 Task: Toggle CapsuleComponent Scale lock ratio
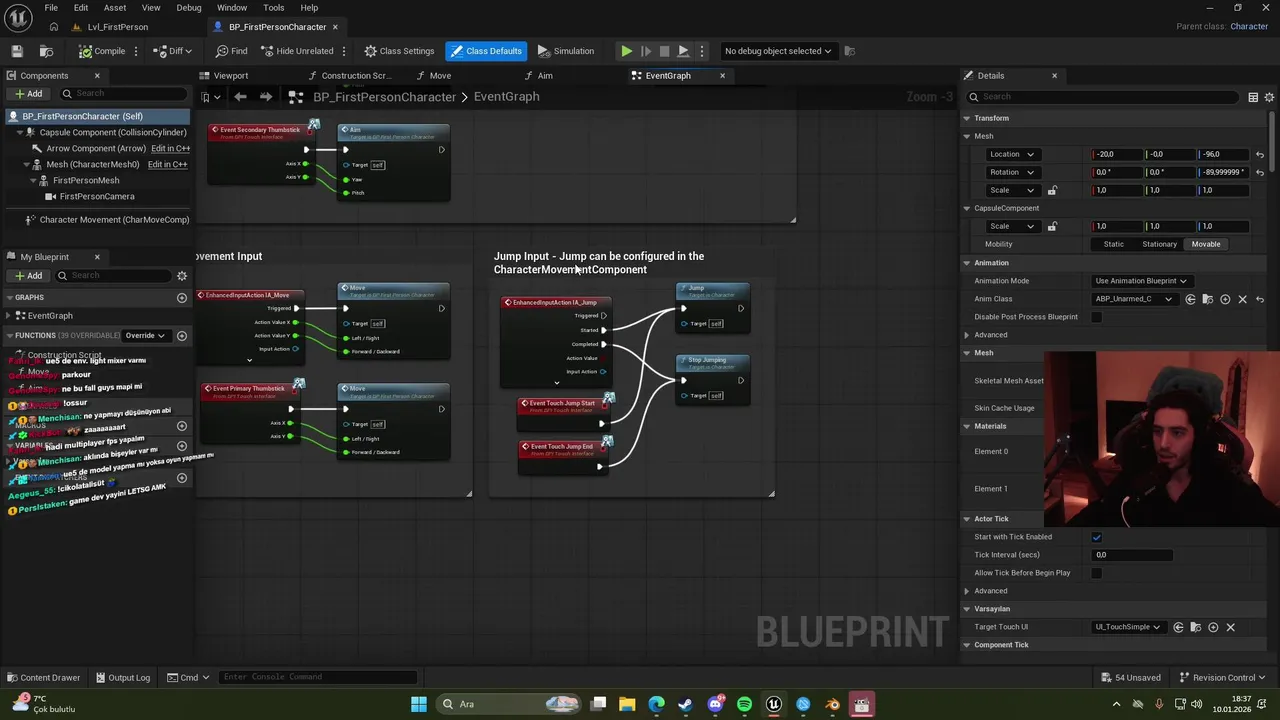[x=1052, y=226]
